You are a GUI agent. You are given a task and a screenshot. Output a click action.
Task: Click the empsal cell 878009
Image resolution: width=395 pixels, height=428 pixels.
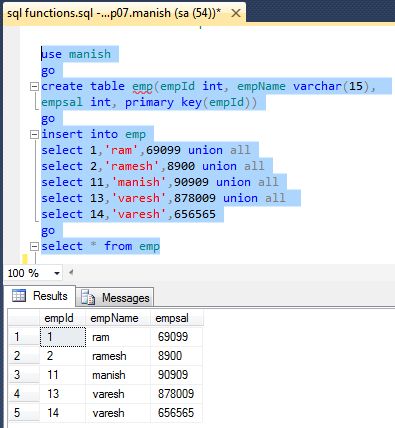click(177, 394)
